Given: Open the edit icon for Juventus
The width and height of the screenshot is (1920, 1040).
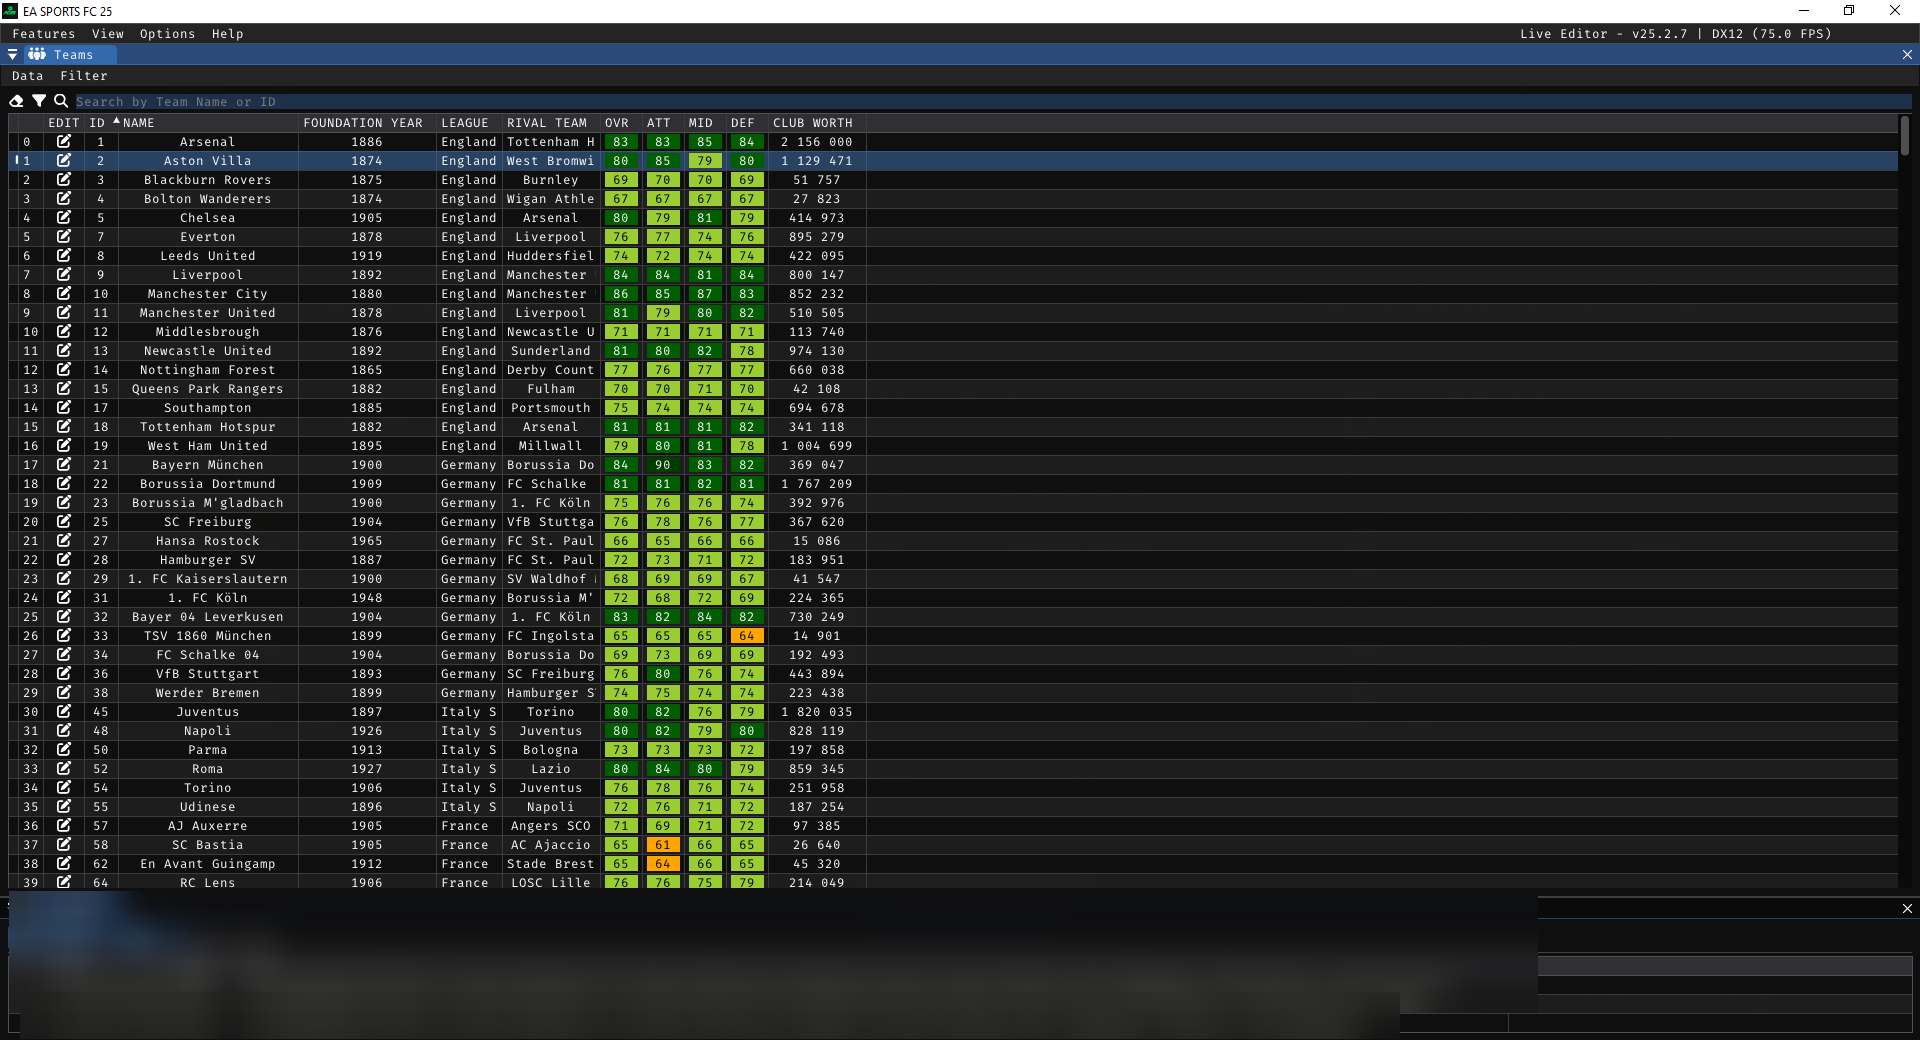Looking at the screenshot, I should [64, 712].
